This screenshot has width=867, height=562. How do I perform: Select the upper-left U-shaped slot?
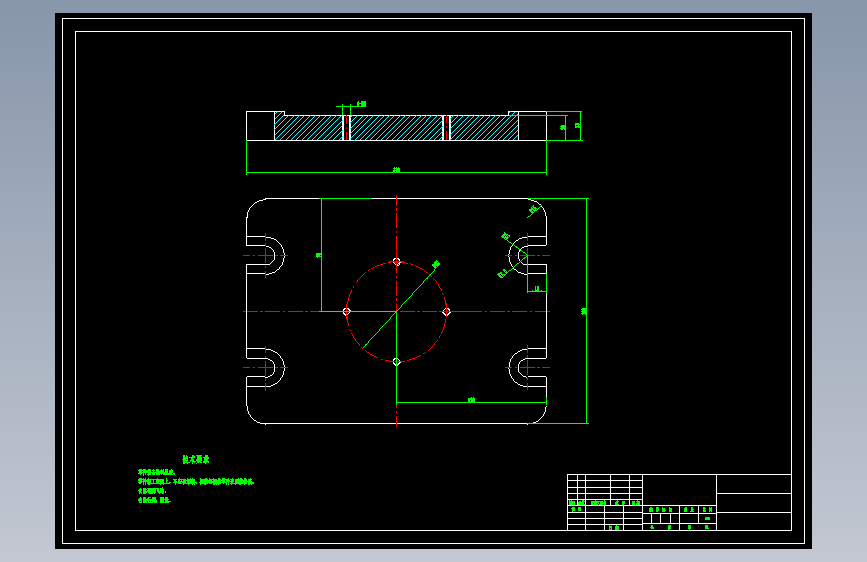point(265,256)
